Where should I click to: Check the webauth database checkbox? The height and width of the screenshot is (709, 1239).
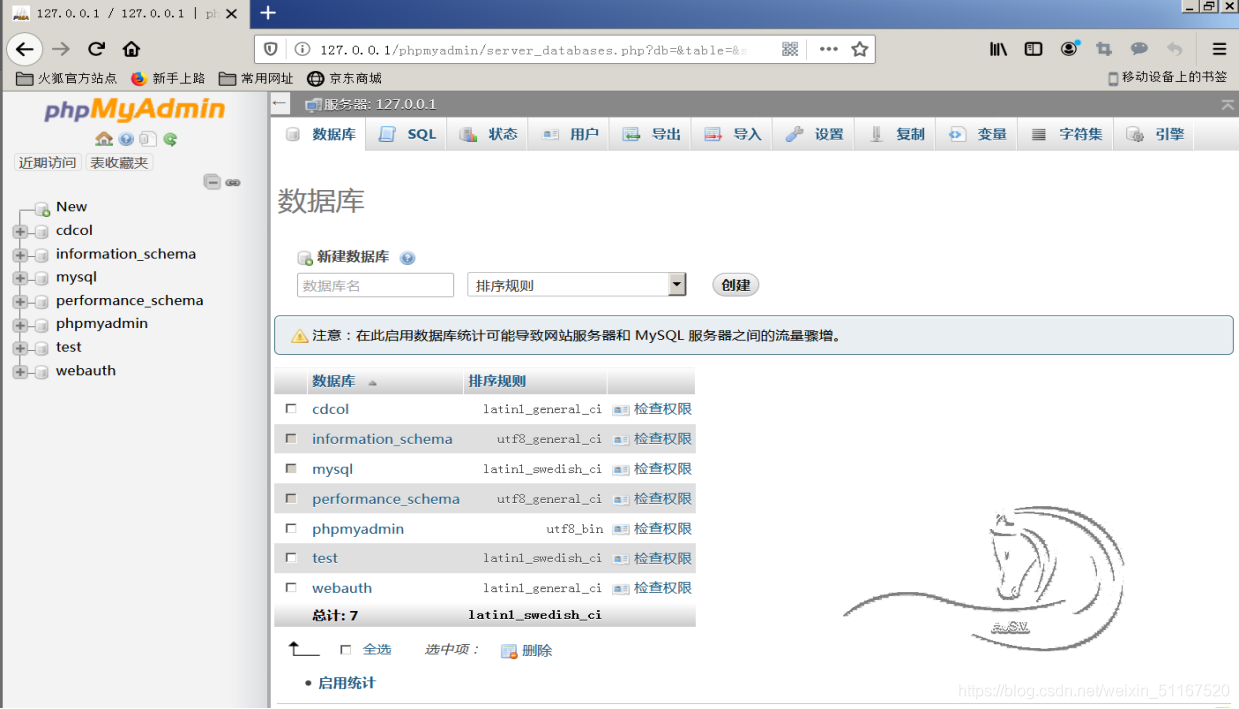[291, 587]
